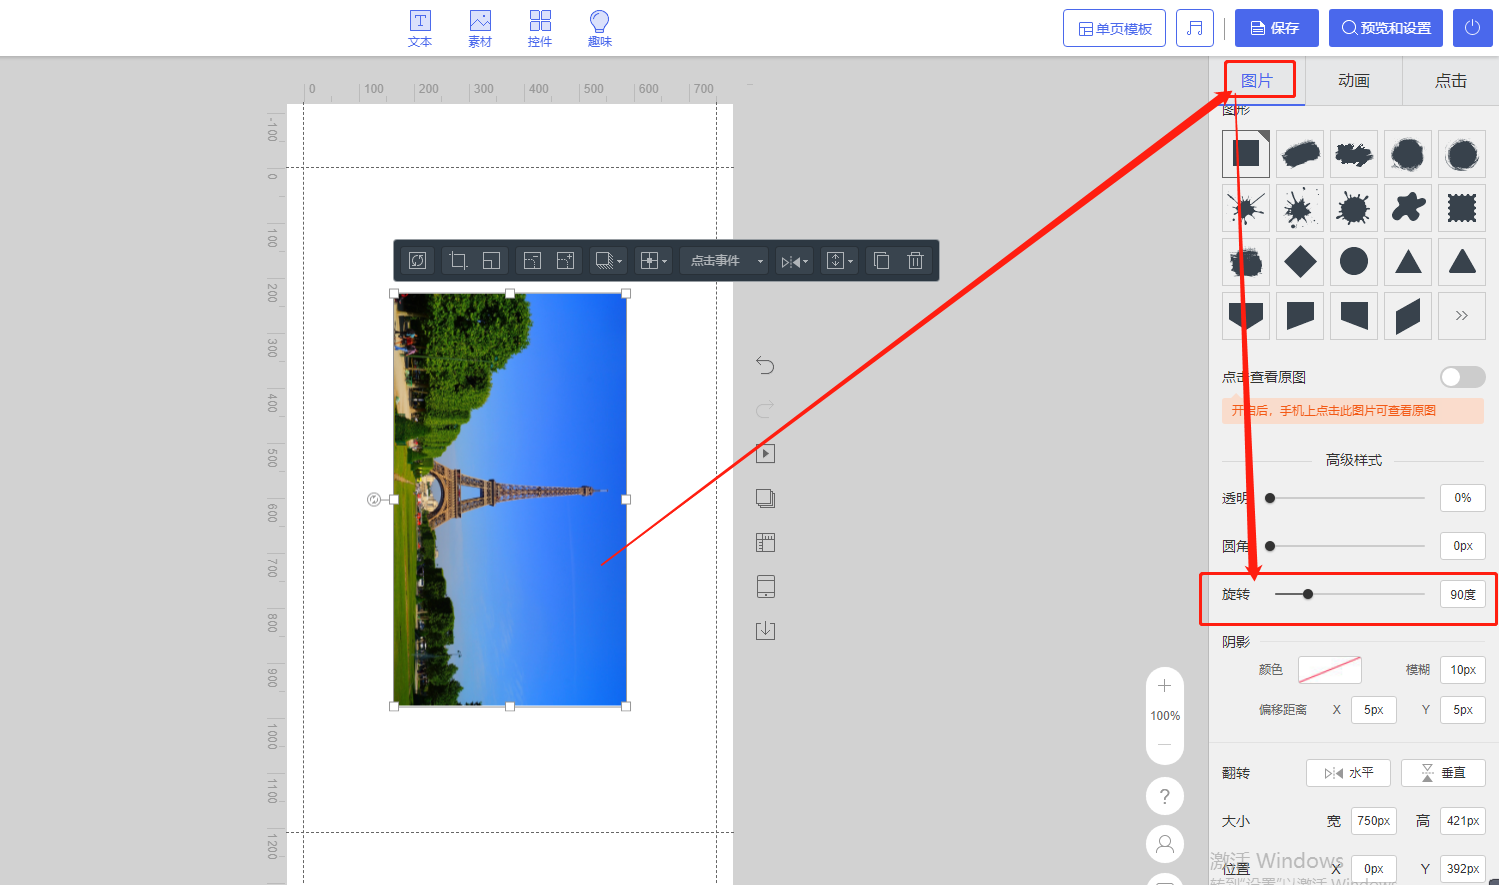Click the tablet device icon beside canvas
The height and width of the screenshot is (885, 1499).
(765, 586)
